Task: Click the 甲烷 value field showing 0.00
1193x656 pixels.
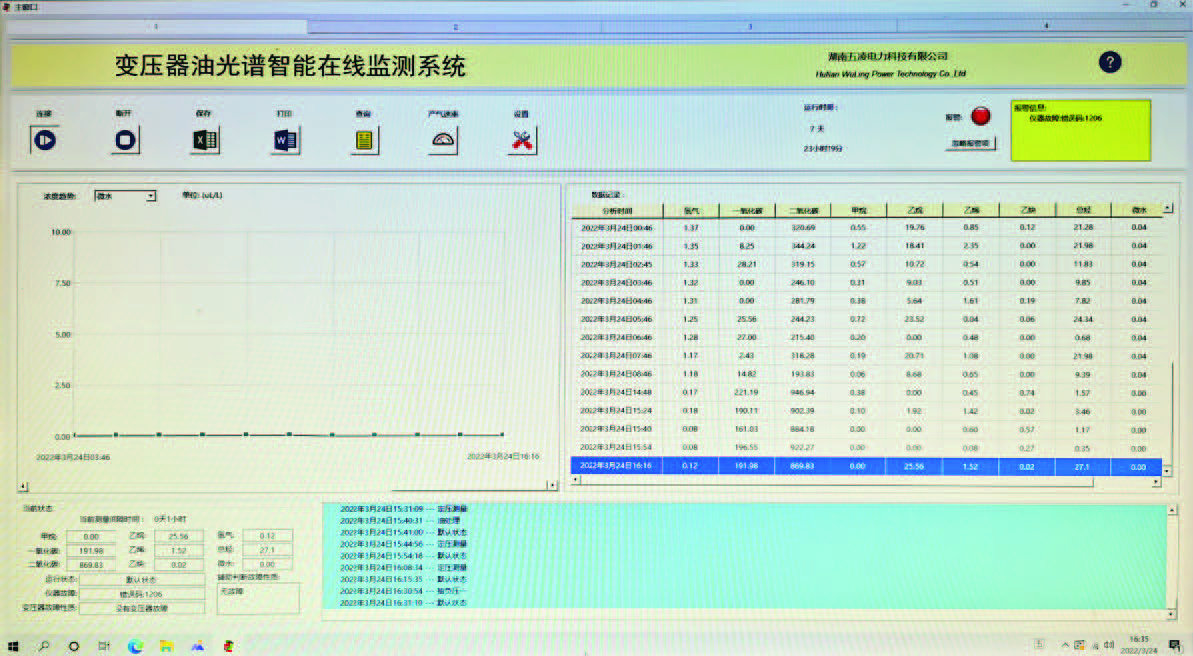Action: pos(91,537)
